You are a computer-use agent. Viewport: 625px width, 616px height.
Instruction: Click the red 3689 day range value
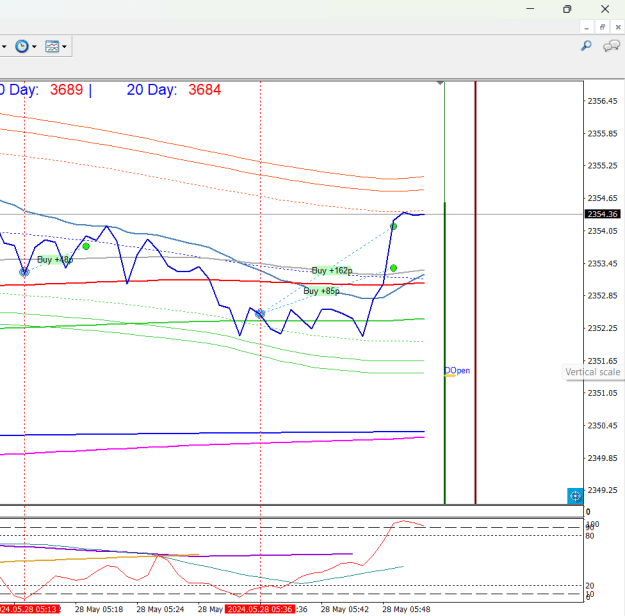pos(66,90)
